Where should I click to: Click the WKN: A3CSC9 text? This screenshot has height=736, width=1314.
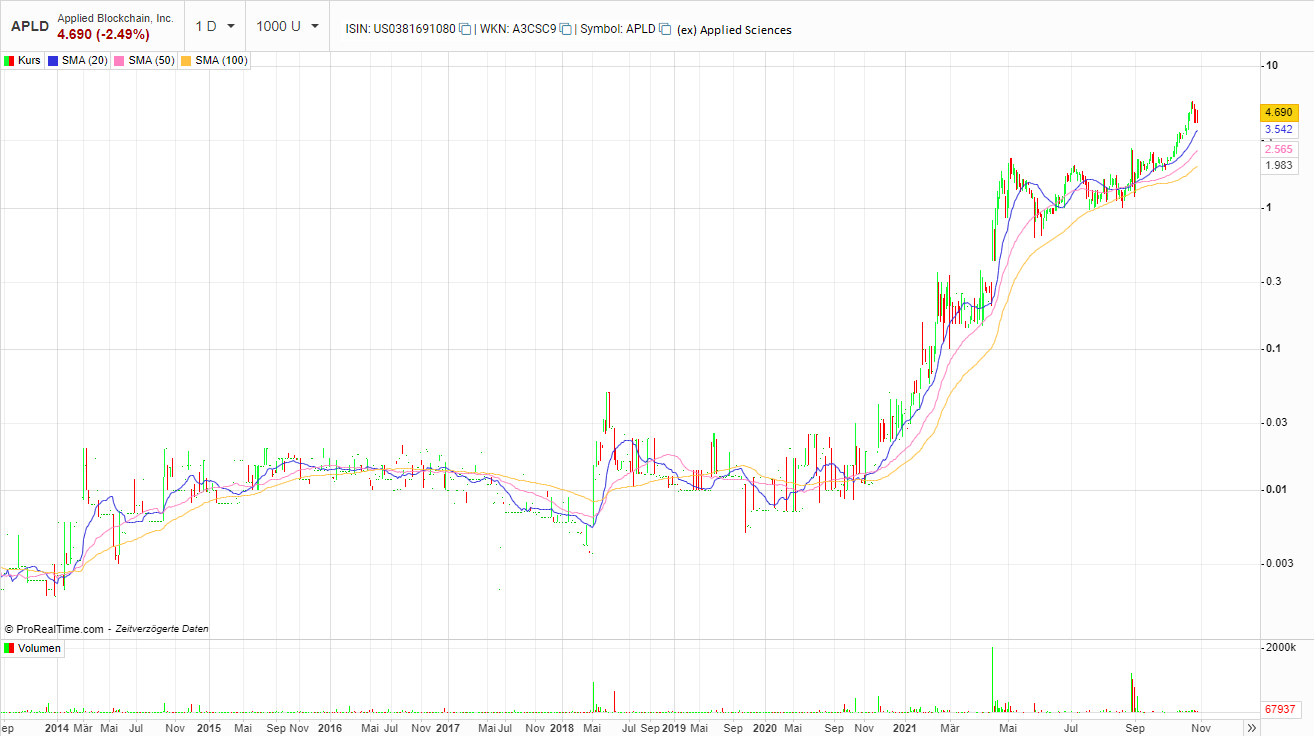[518, 30]
